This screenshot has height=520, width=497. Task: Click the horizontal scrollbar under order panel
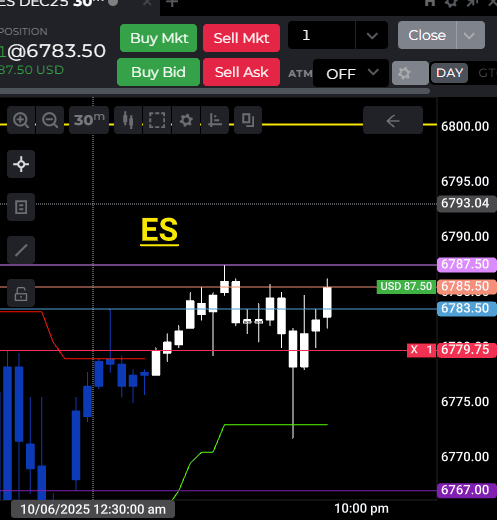point(215,91)
